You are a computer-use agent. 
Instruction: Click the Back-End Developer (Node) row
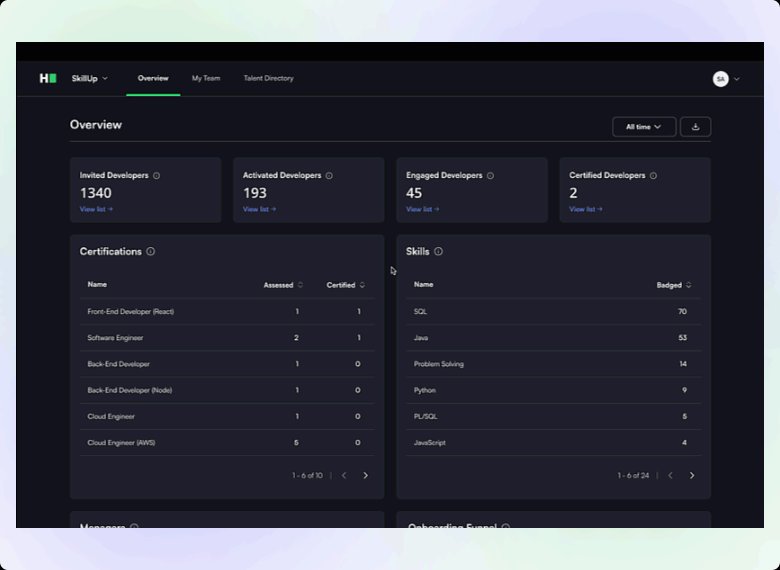coord(227,390)
